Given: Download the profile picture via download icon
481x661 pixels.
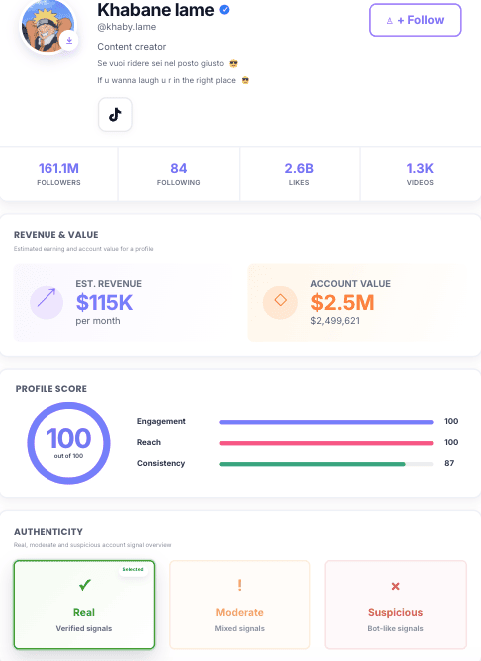Looking at the screenshot, I should 69,41.
